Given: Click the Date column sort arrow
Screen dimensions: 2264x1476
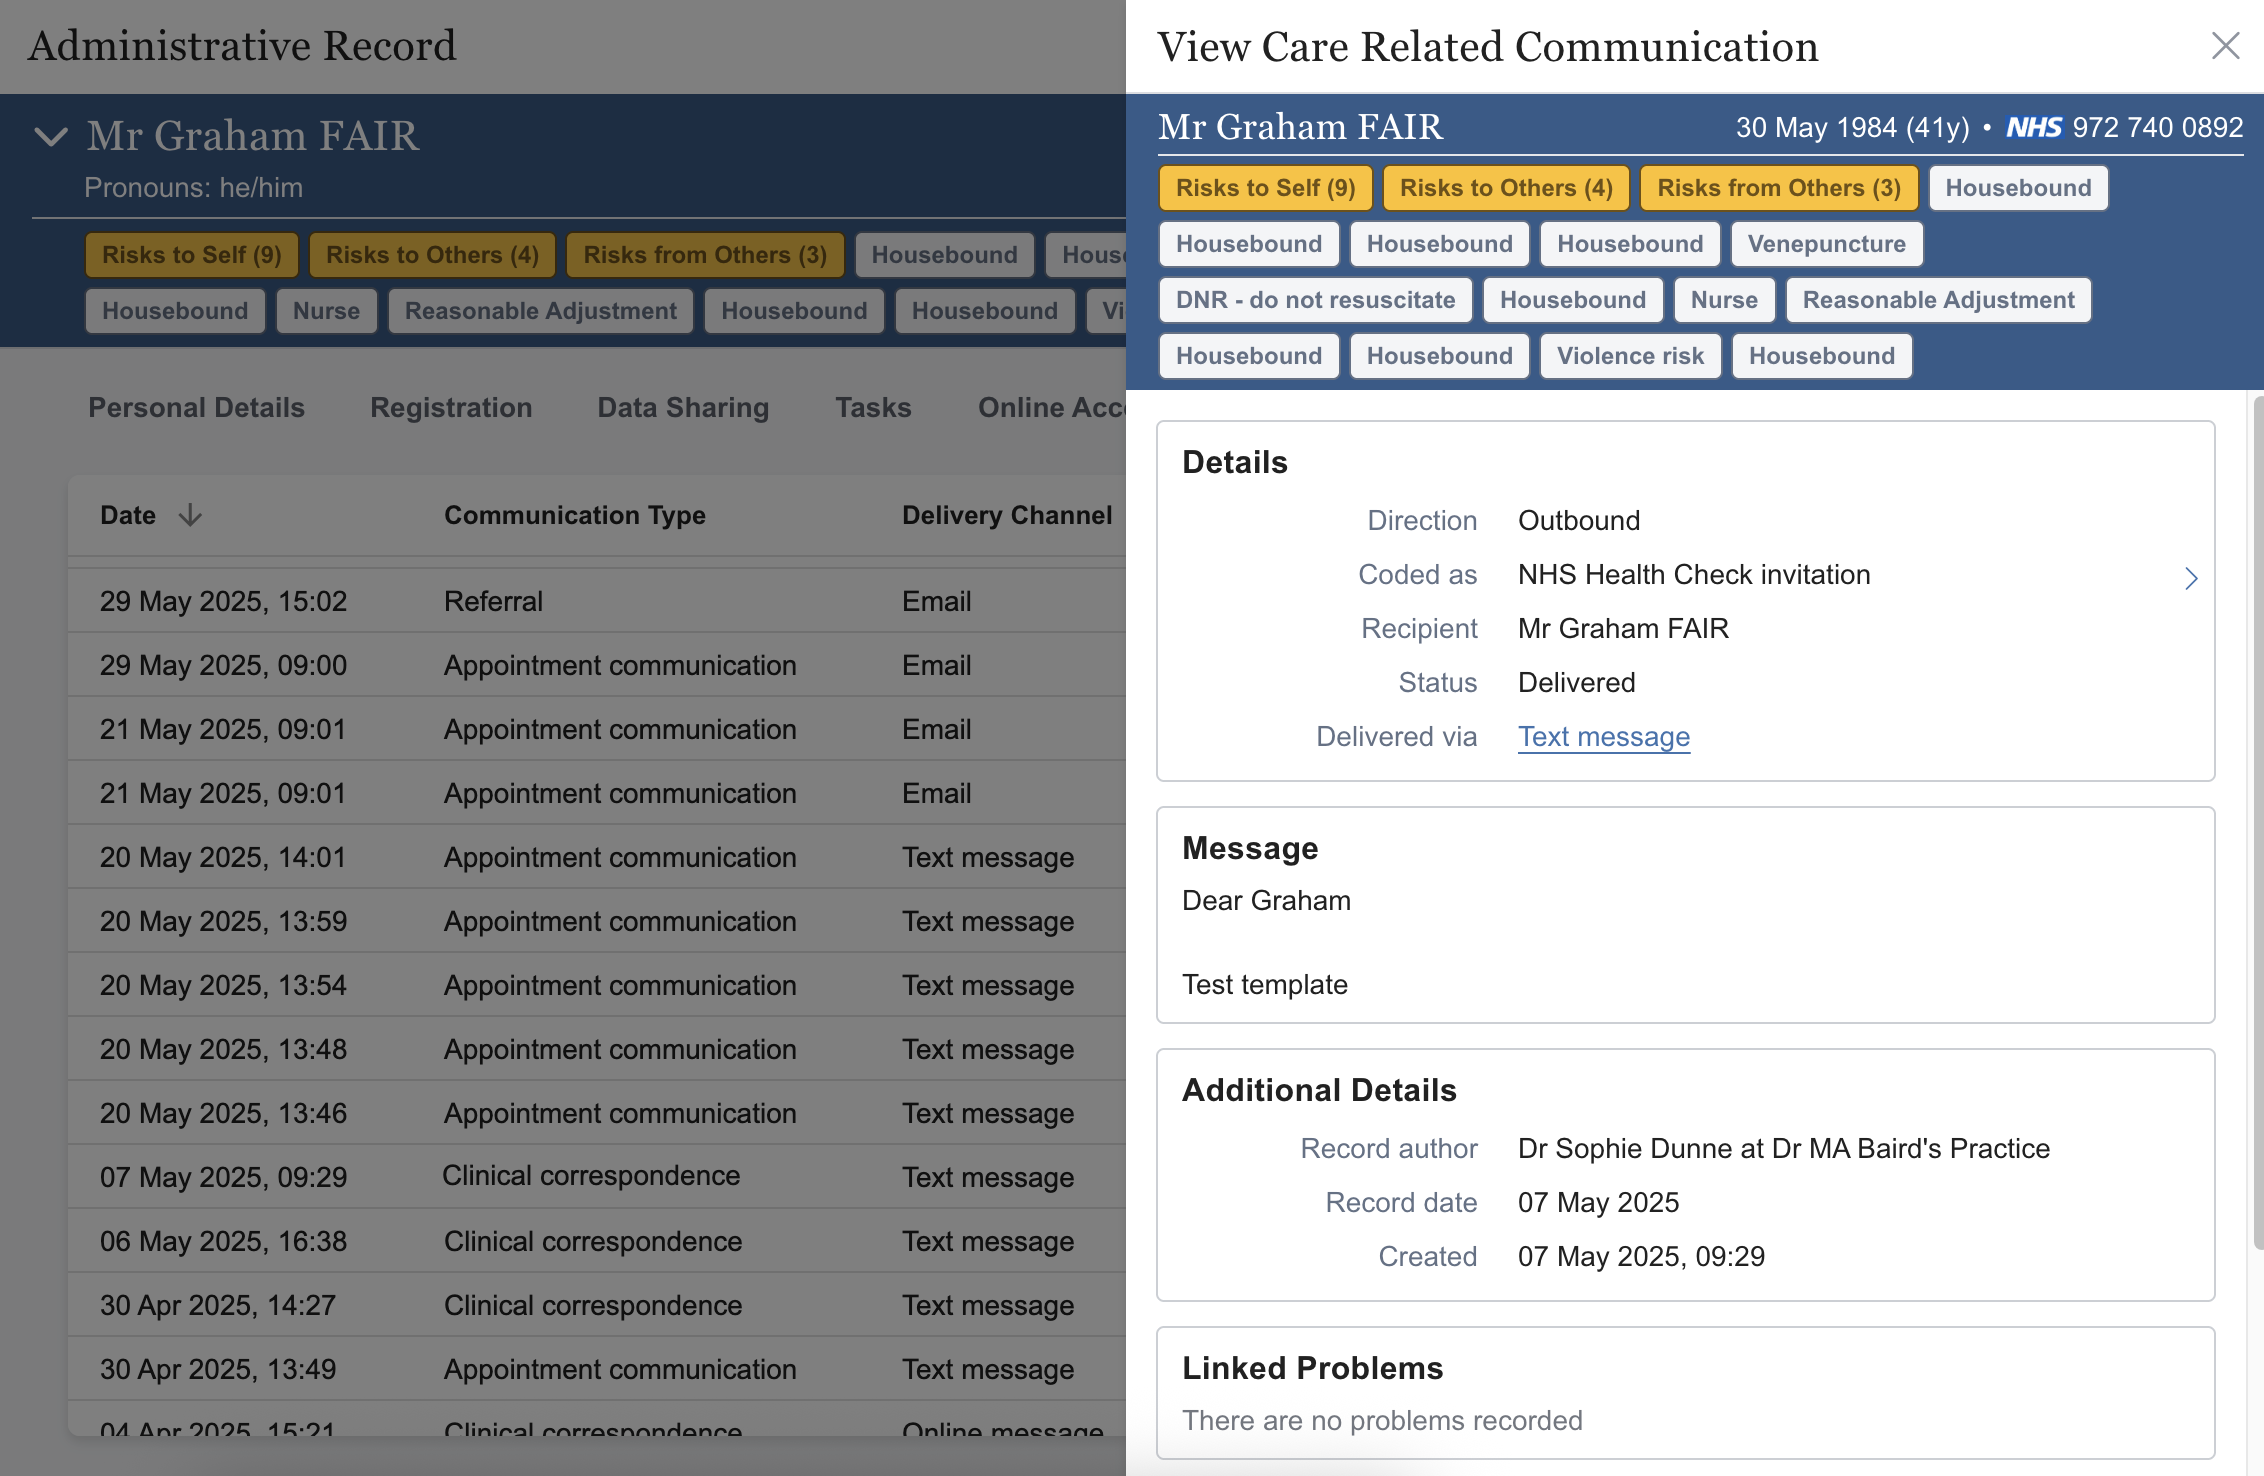Looking at the screenshot, I should (190, 515).
